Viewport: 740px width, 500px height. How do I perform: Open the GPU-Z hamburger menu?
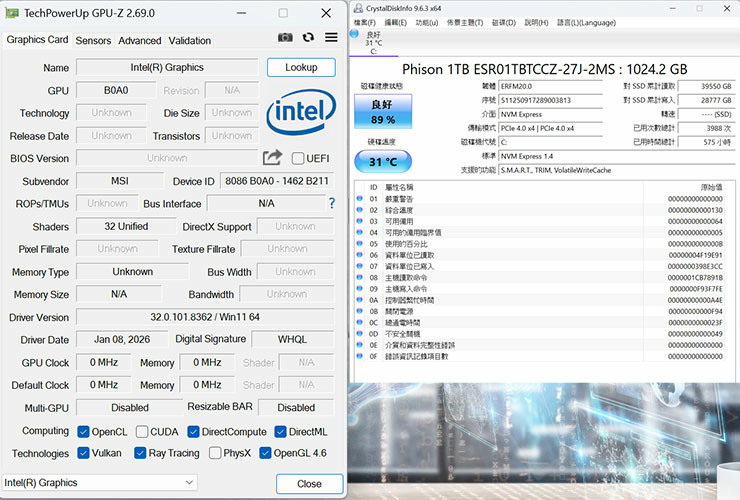pos(331,37)
